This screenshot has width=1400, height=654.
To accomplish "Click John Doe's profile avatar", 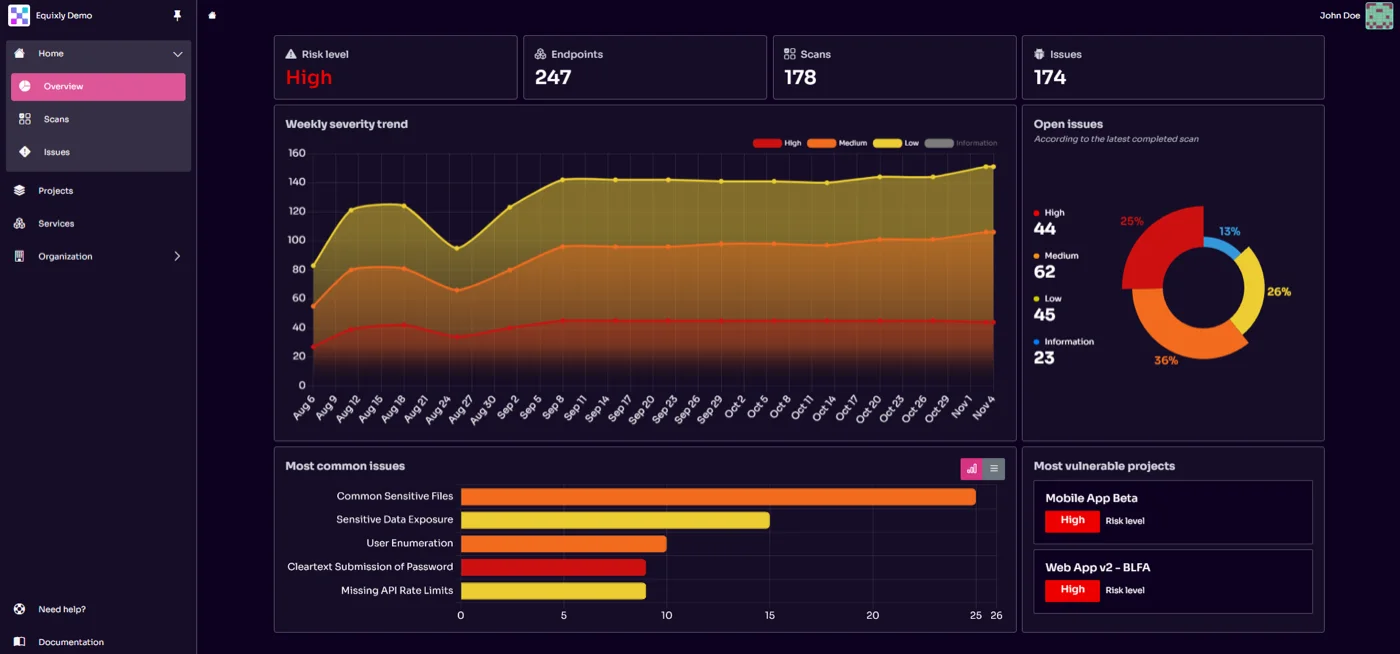I will tap(1379, 16).
